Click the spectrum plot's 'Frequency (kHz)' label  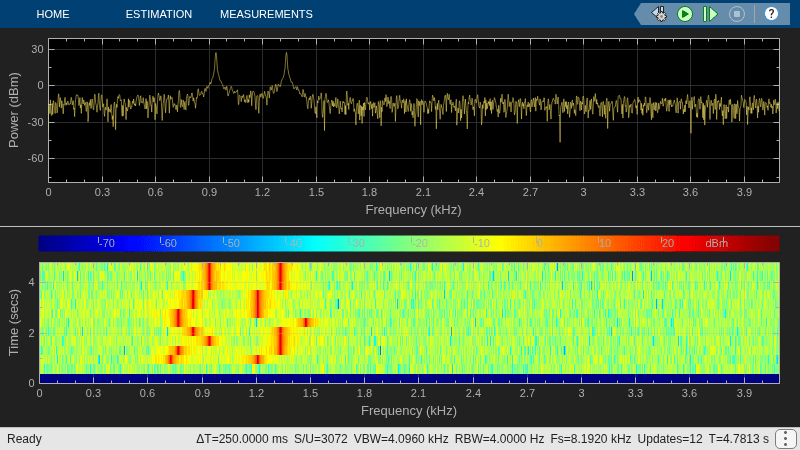413,210
